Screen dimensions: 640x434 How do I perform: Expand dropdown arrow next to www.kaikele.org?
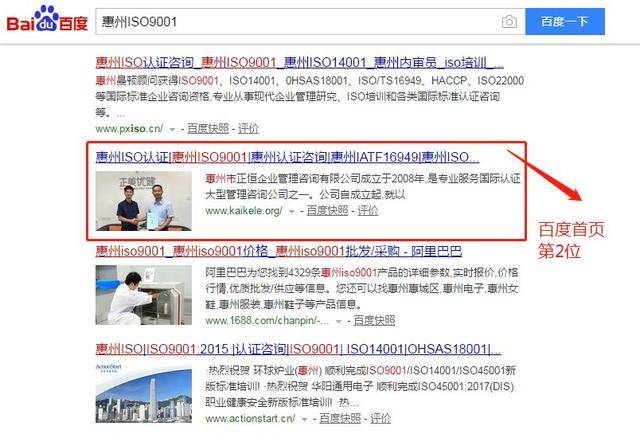click(291, 211)
